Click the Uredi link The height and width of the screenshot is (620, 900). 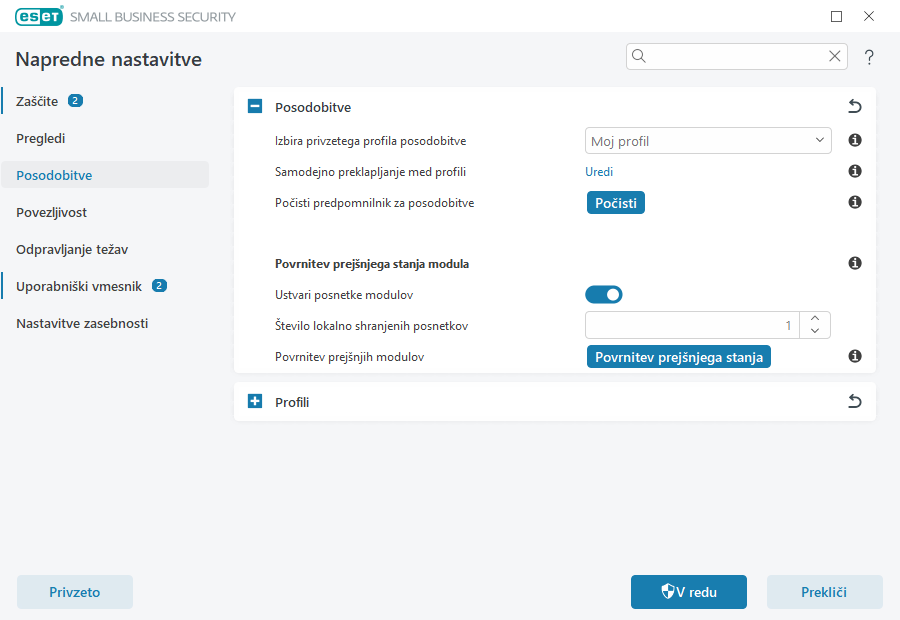click(599, 172)
